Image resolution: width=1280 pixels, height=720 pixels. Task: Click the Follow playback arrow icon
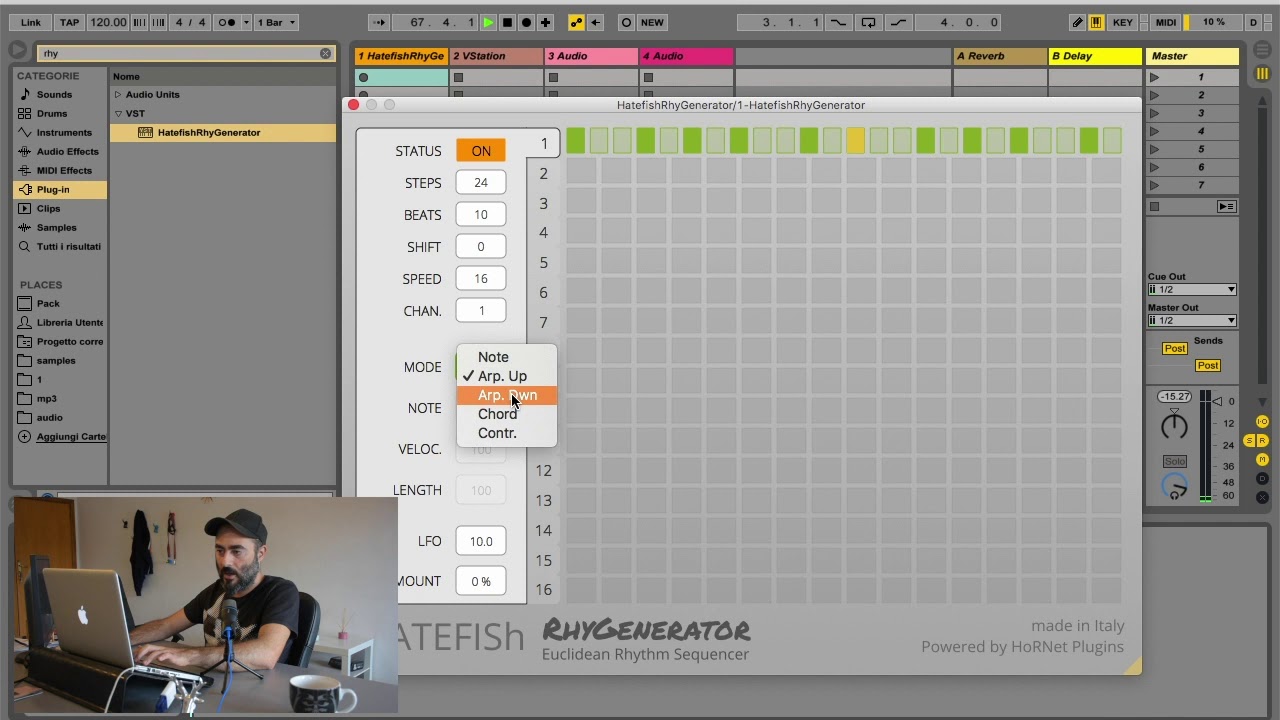379,22
